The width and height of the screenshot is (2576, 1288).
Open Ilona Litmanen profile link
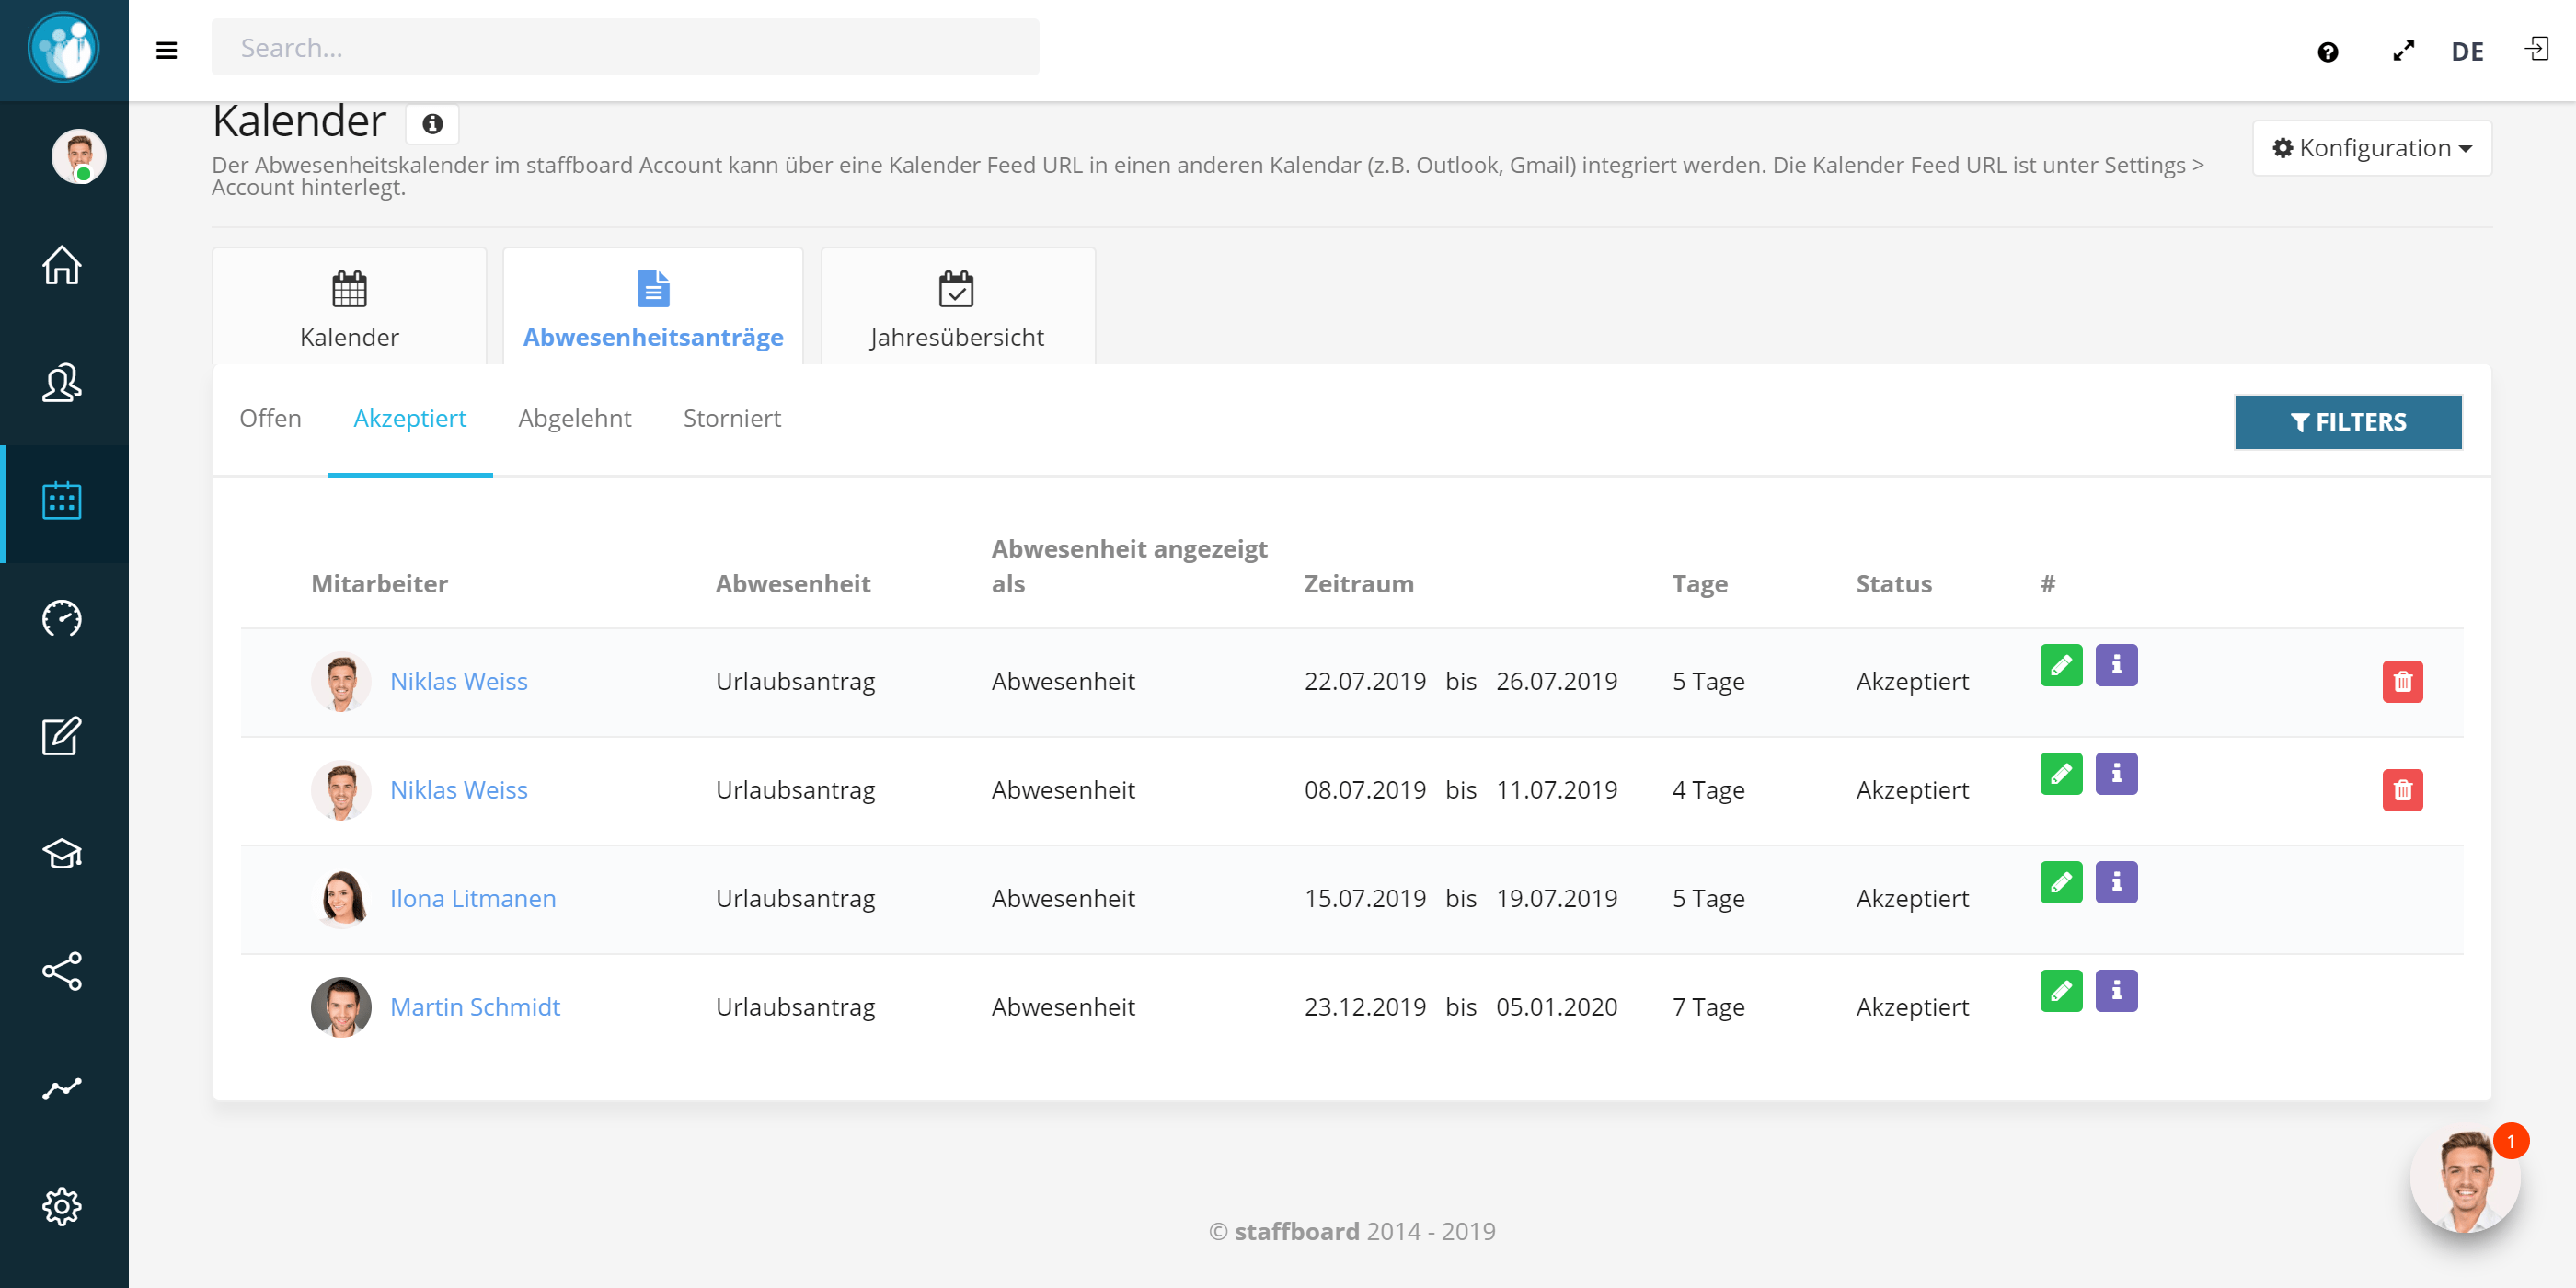click(x=473, y=898)
